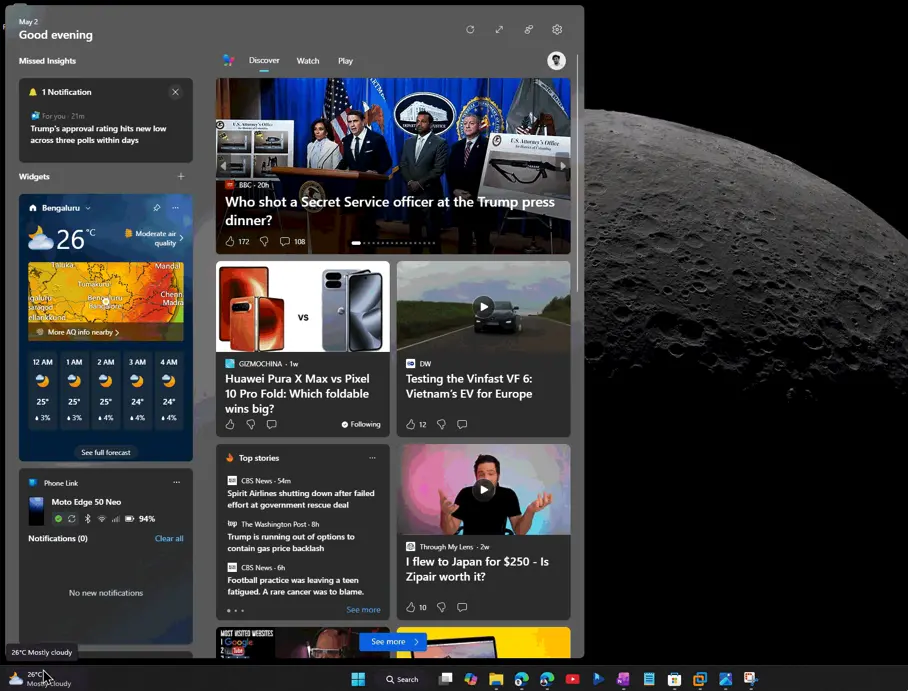Go to next featured story arrow
Viewport: 908px width, 691px height.
[563, 166]
